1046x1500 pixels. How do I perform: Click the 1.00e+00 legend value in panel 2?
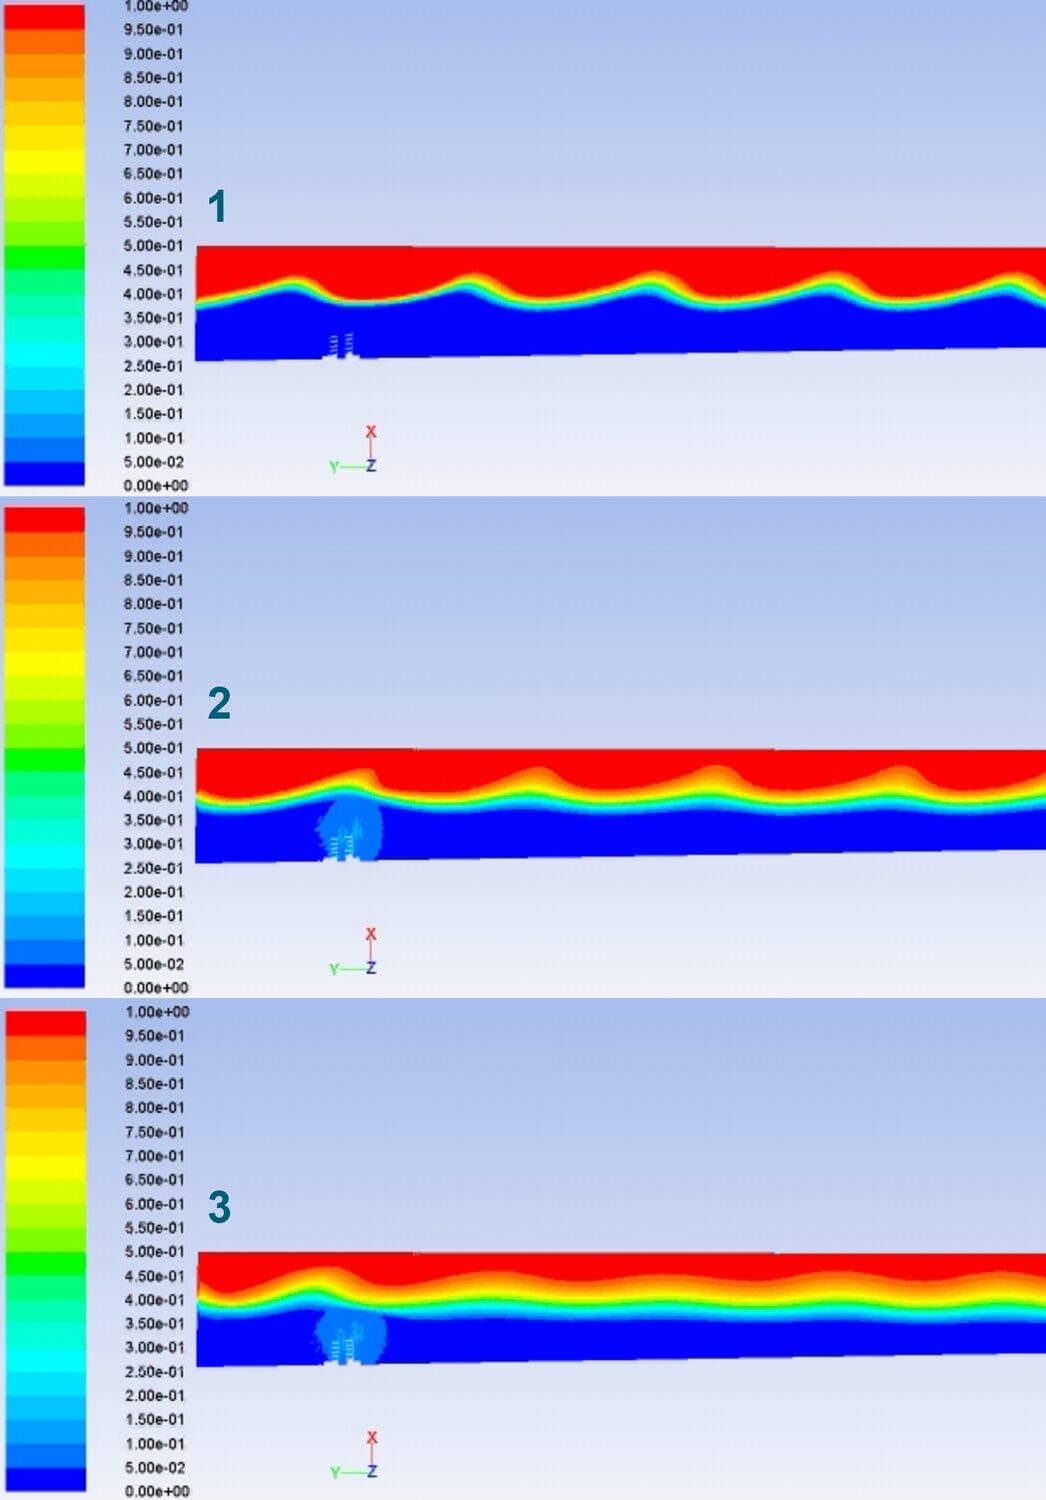pyautogui.click(x=155, y=508)
